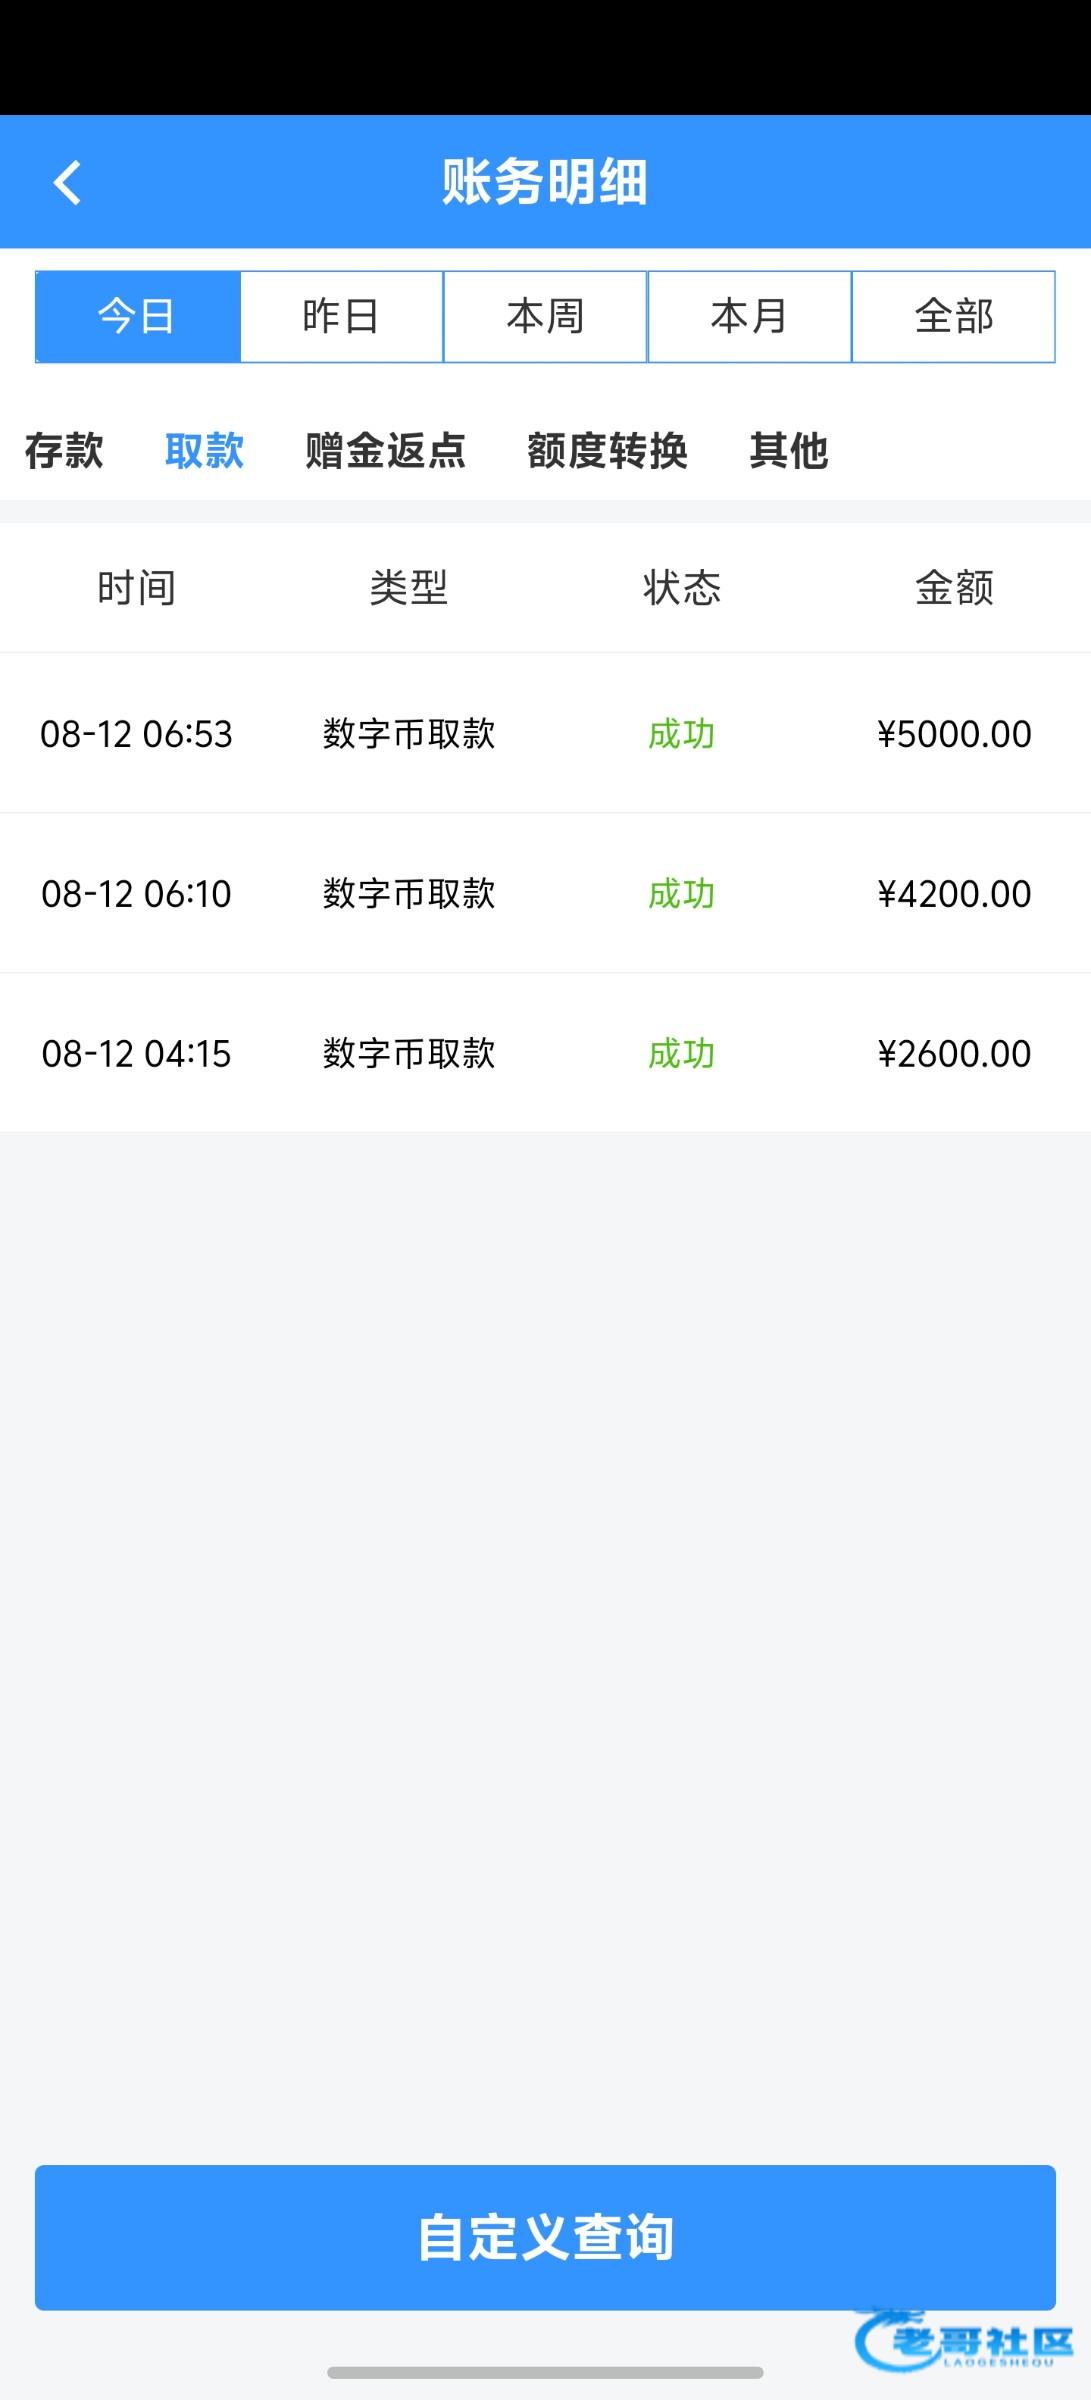Open the 存款 category tab
Image resolution: width=1091 pixels, height=2400 pixels.
click(x=64, y=450)
